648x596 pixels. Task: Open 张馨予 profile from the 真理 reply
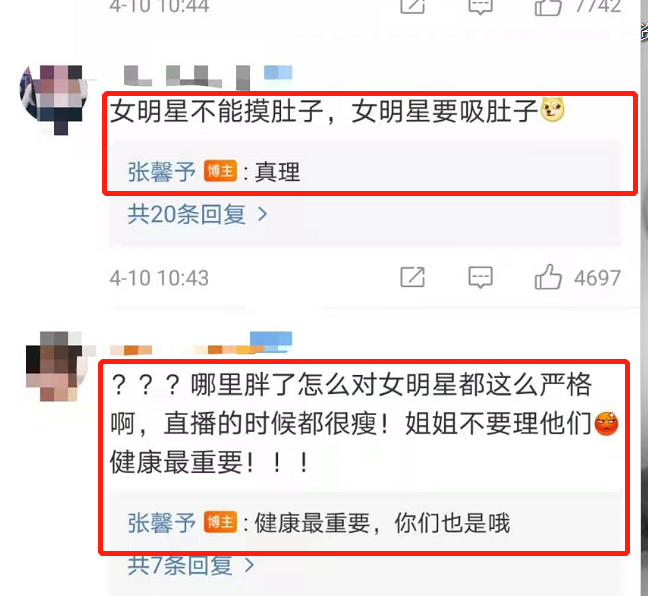click(x=162, y=172)
